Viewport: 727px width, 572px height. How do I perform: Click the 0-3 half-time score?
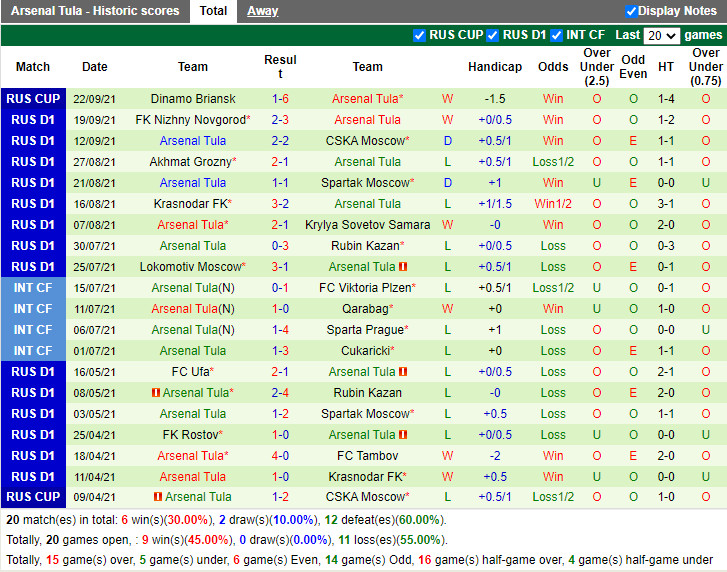[666, 246]
